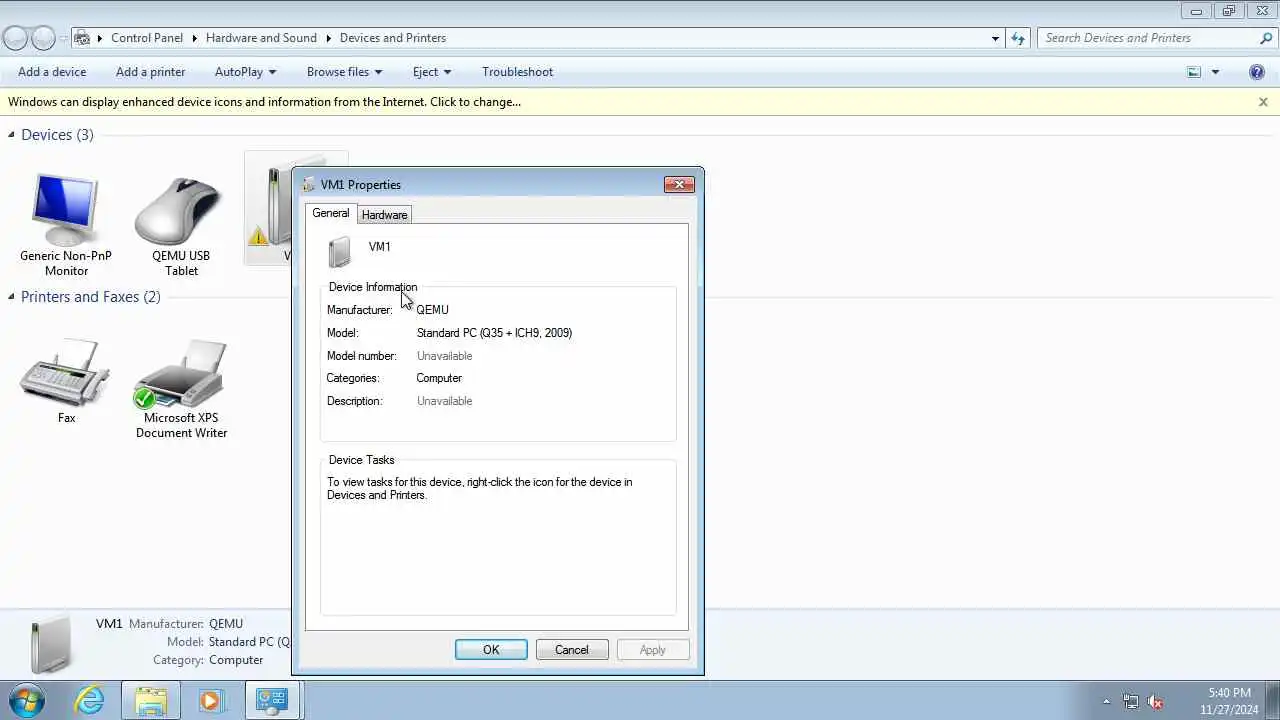1280x720 pixels.
Task: Click the refresh button beside address bar
Action: (1018, 38)
